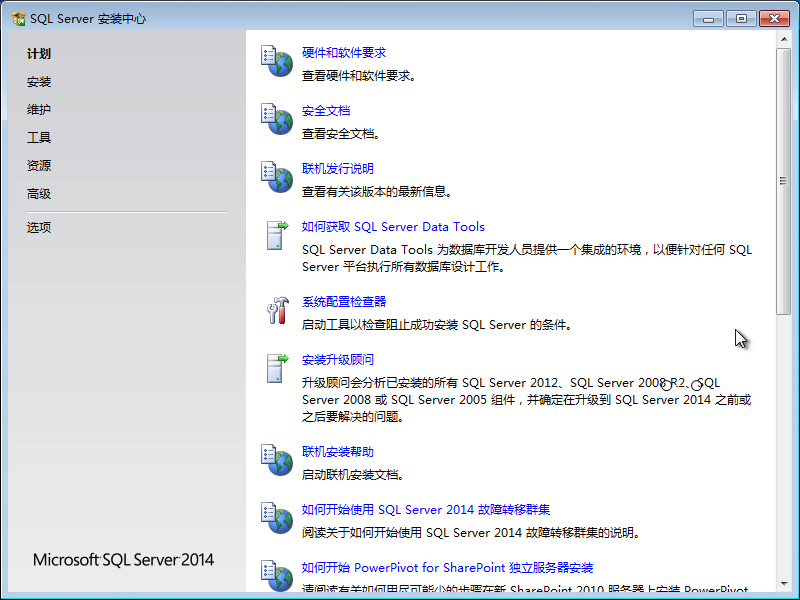This screenshot has width=800, height=600.
Task: Open 如何开始 PowerPivot for SharePoint 独立服务器安装 link
Action: 447,568
